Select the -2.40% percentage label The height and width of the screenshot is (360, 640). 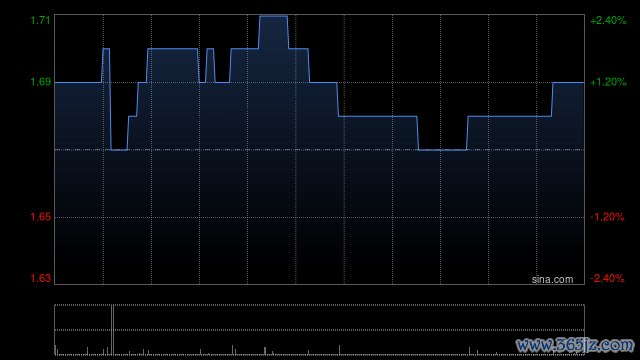[607, 278]
